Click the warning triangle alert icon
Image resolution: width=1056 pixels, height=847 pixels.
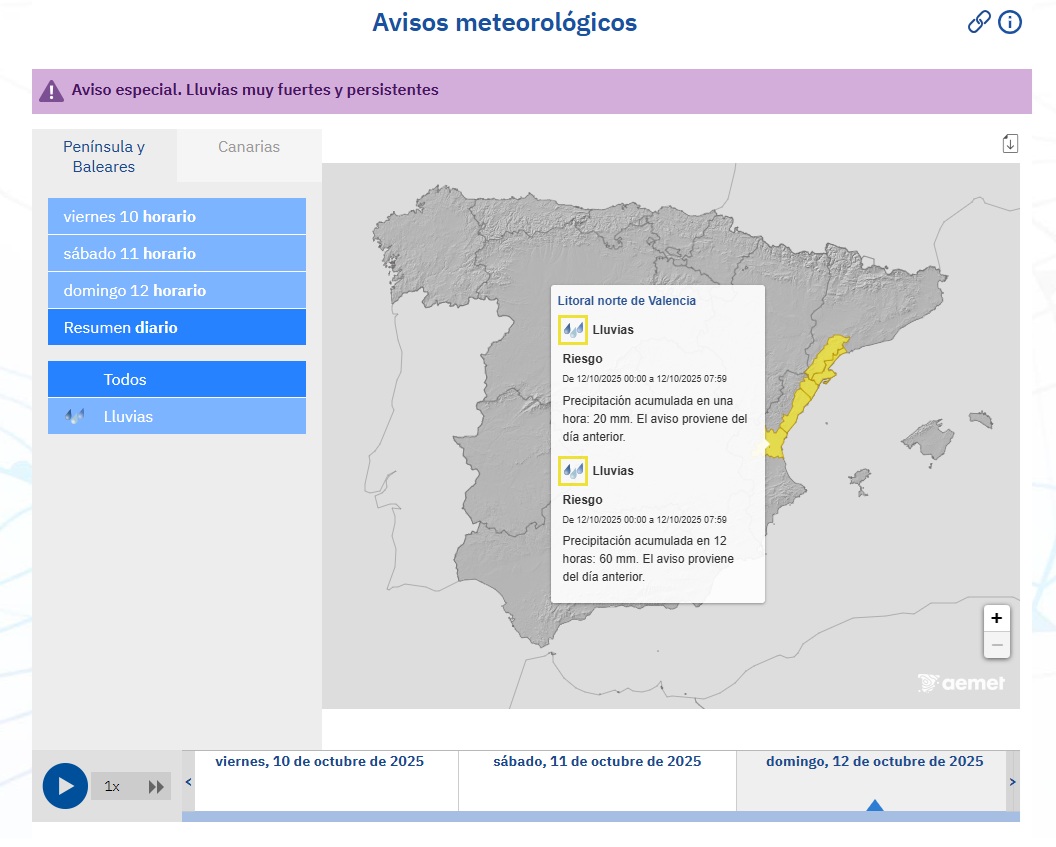click(51, 91)
